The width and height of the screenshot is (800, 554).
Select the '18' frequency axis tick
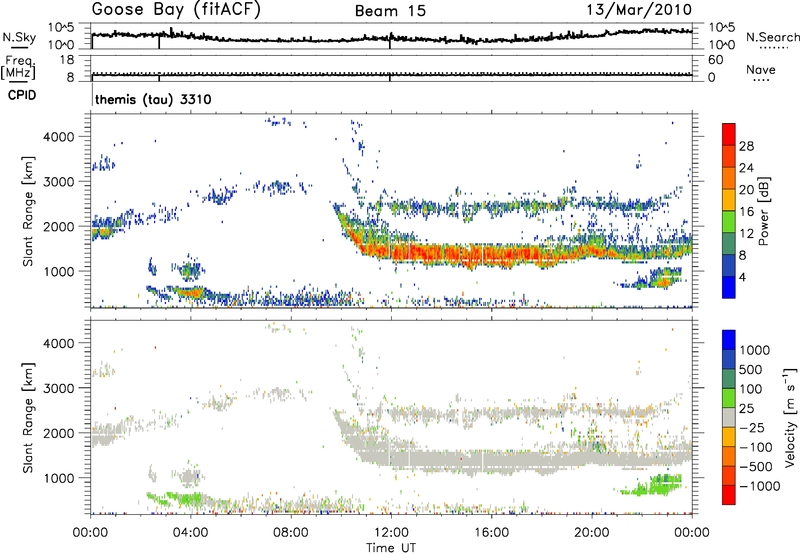[67, 60]
